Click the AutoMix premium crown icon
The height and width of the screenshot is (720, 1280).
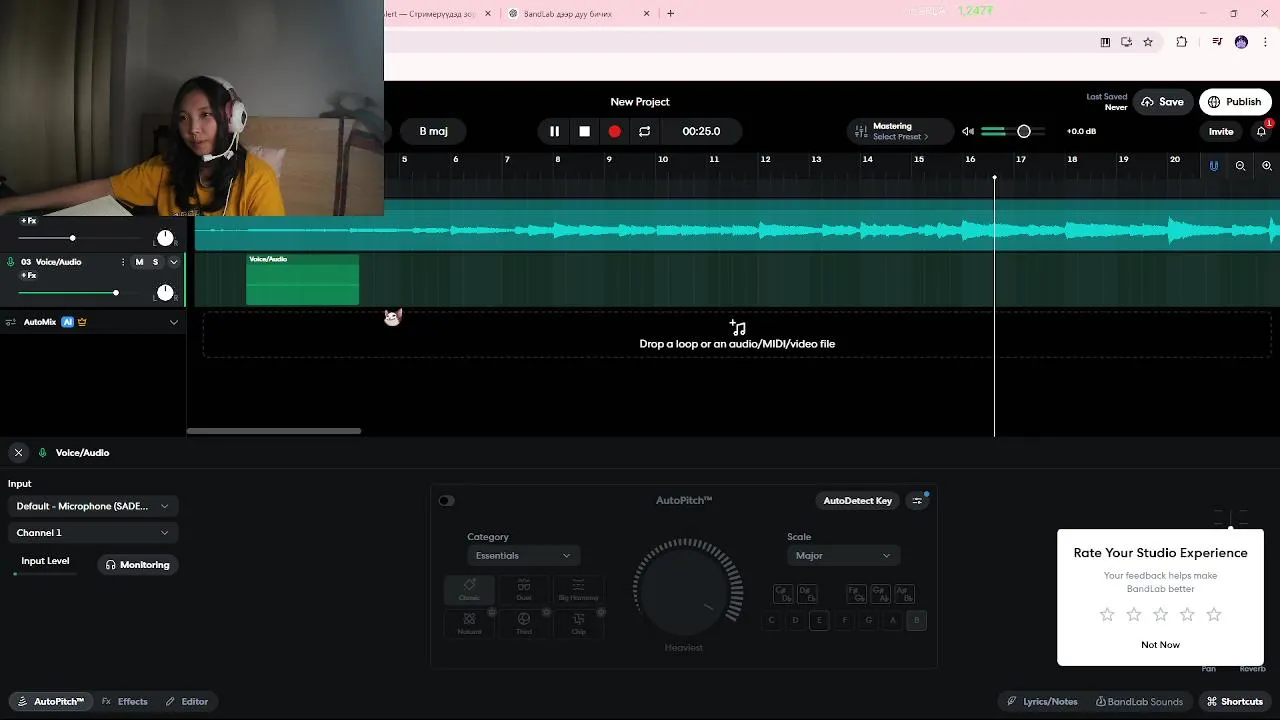pyautogui.click(x=82, y=322)
